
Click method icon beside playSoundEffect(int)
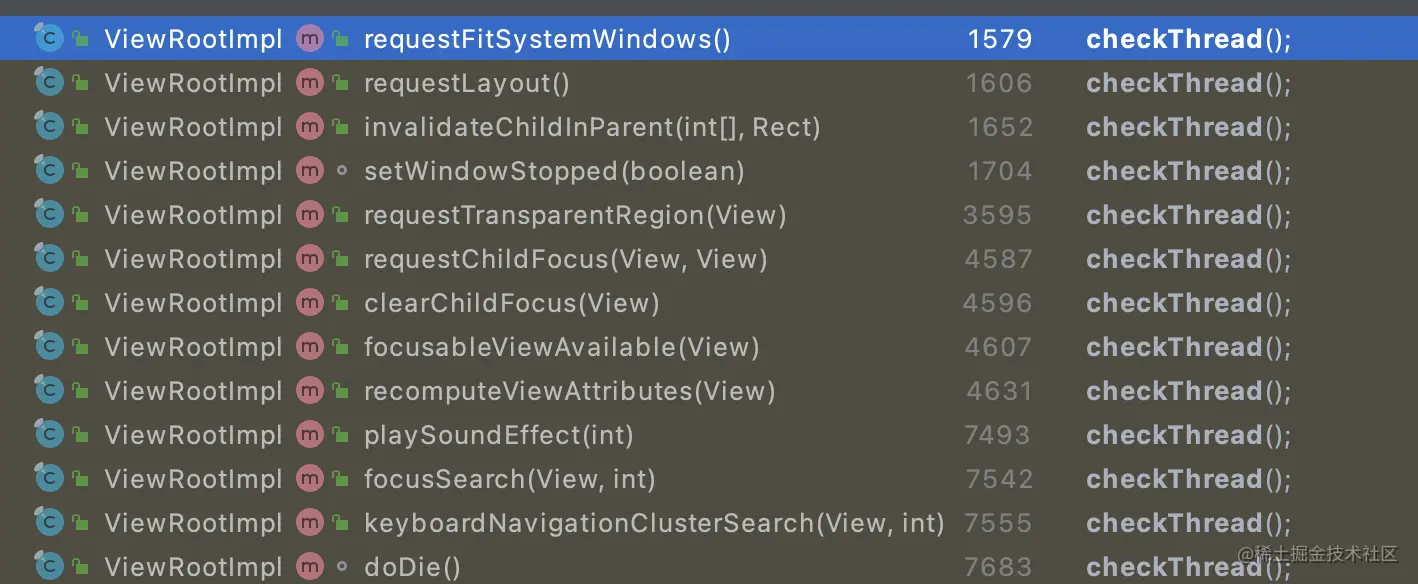click(310, 435)
